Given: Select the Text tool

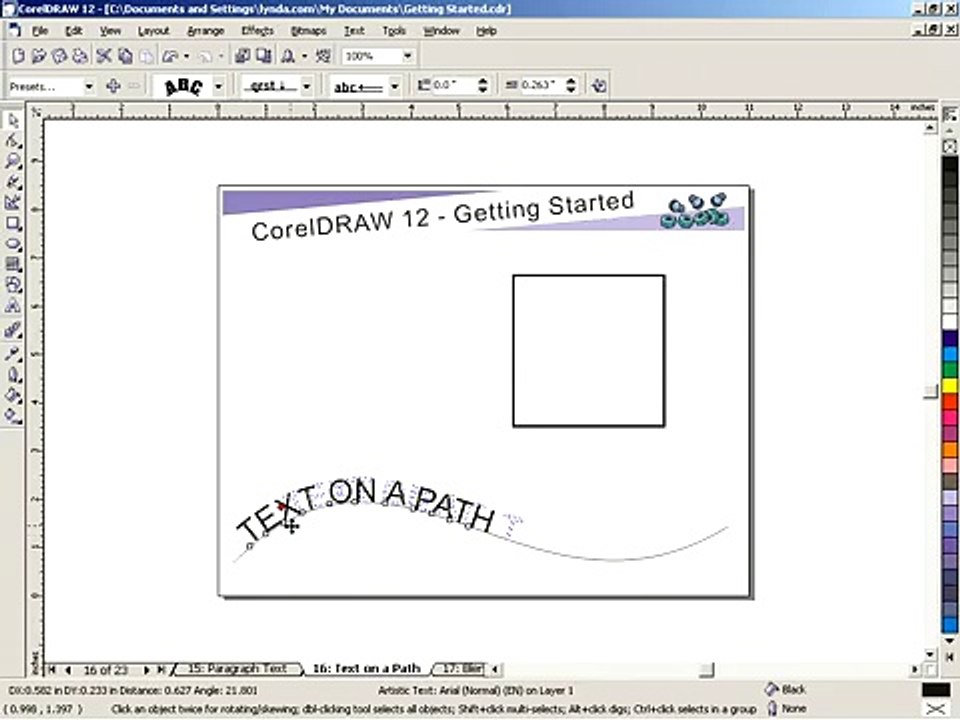Looking at the screenshot, I should (13, 306).
